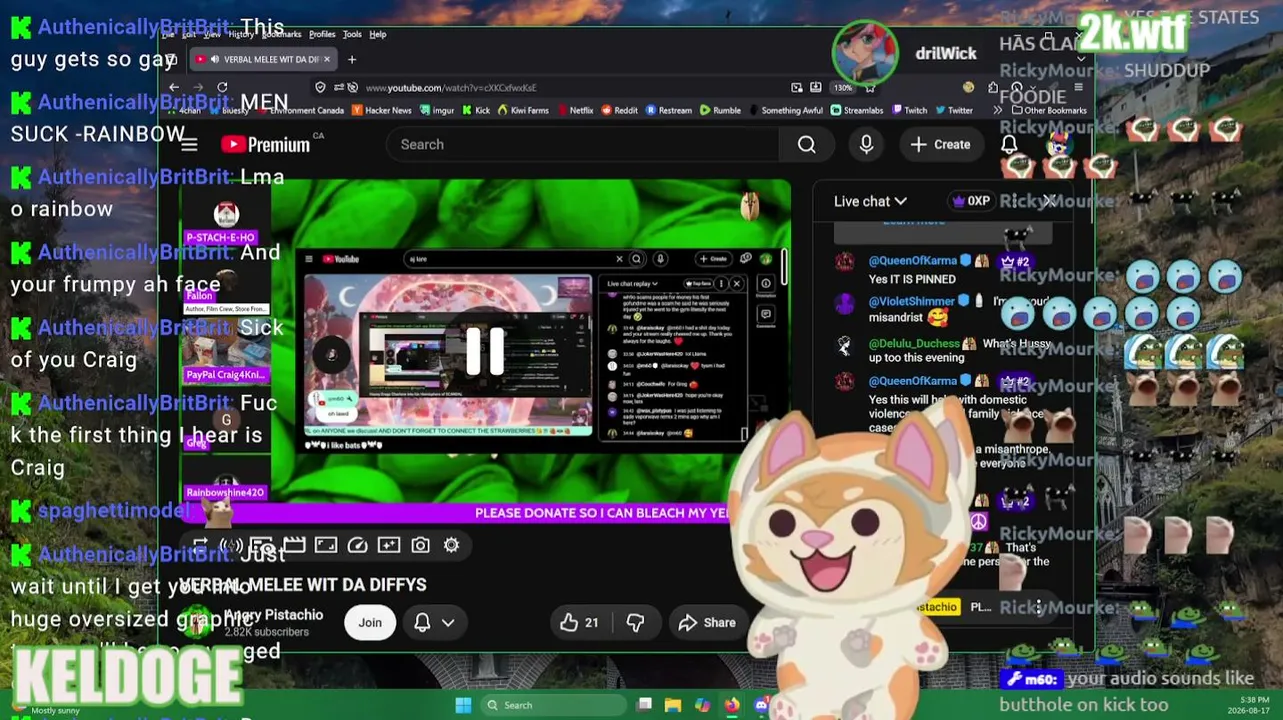The image size is (1283, 720).
Task: Join the Angry Pistachio channel
Action: [x=370, y=622]
